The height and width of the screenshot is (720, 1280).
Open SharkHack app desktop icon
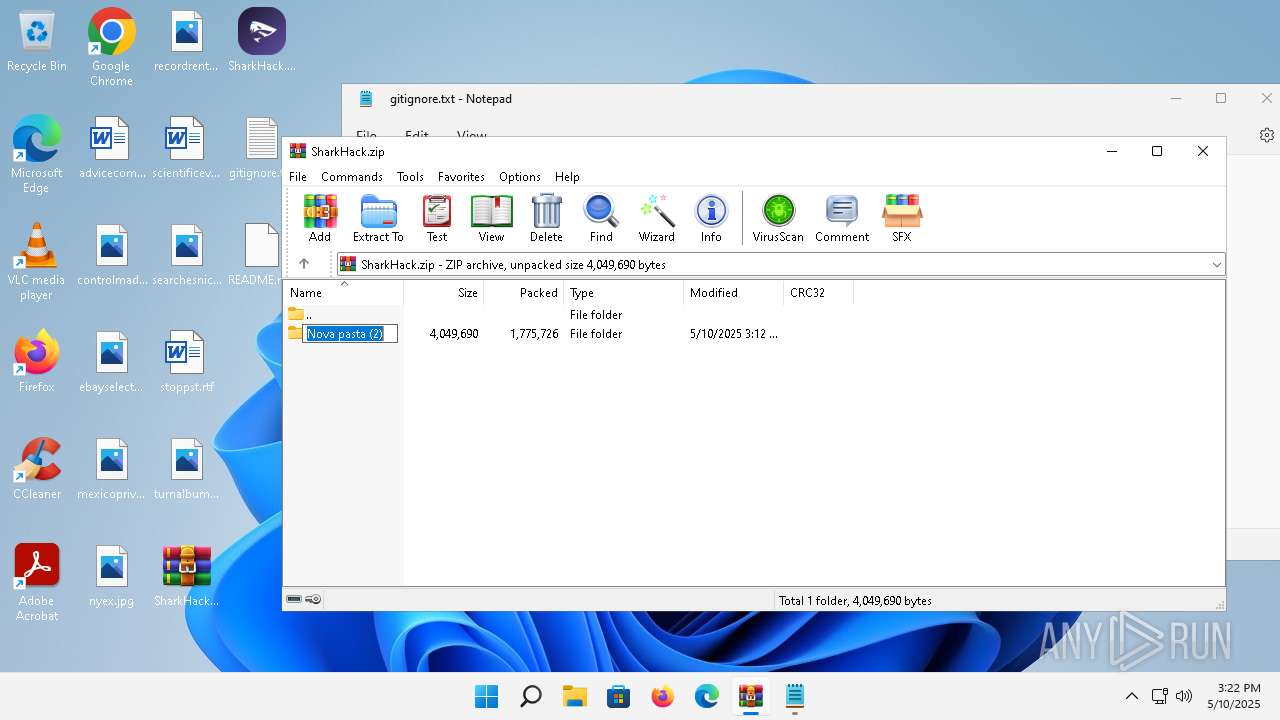(x=262, y=41)
